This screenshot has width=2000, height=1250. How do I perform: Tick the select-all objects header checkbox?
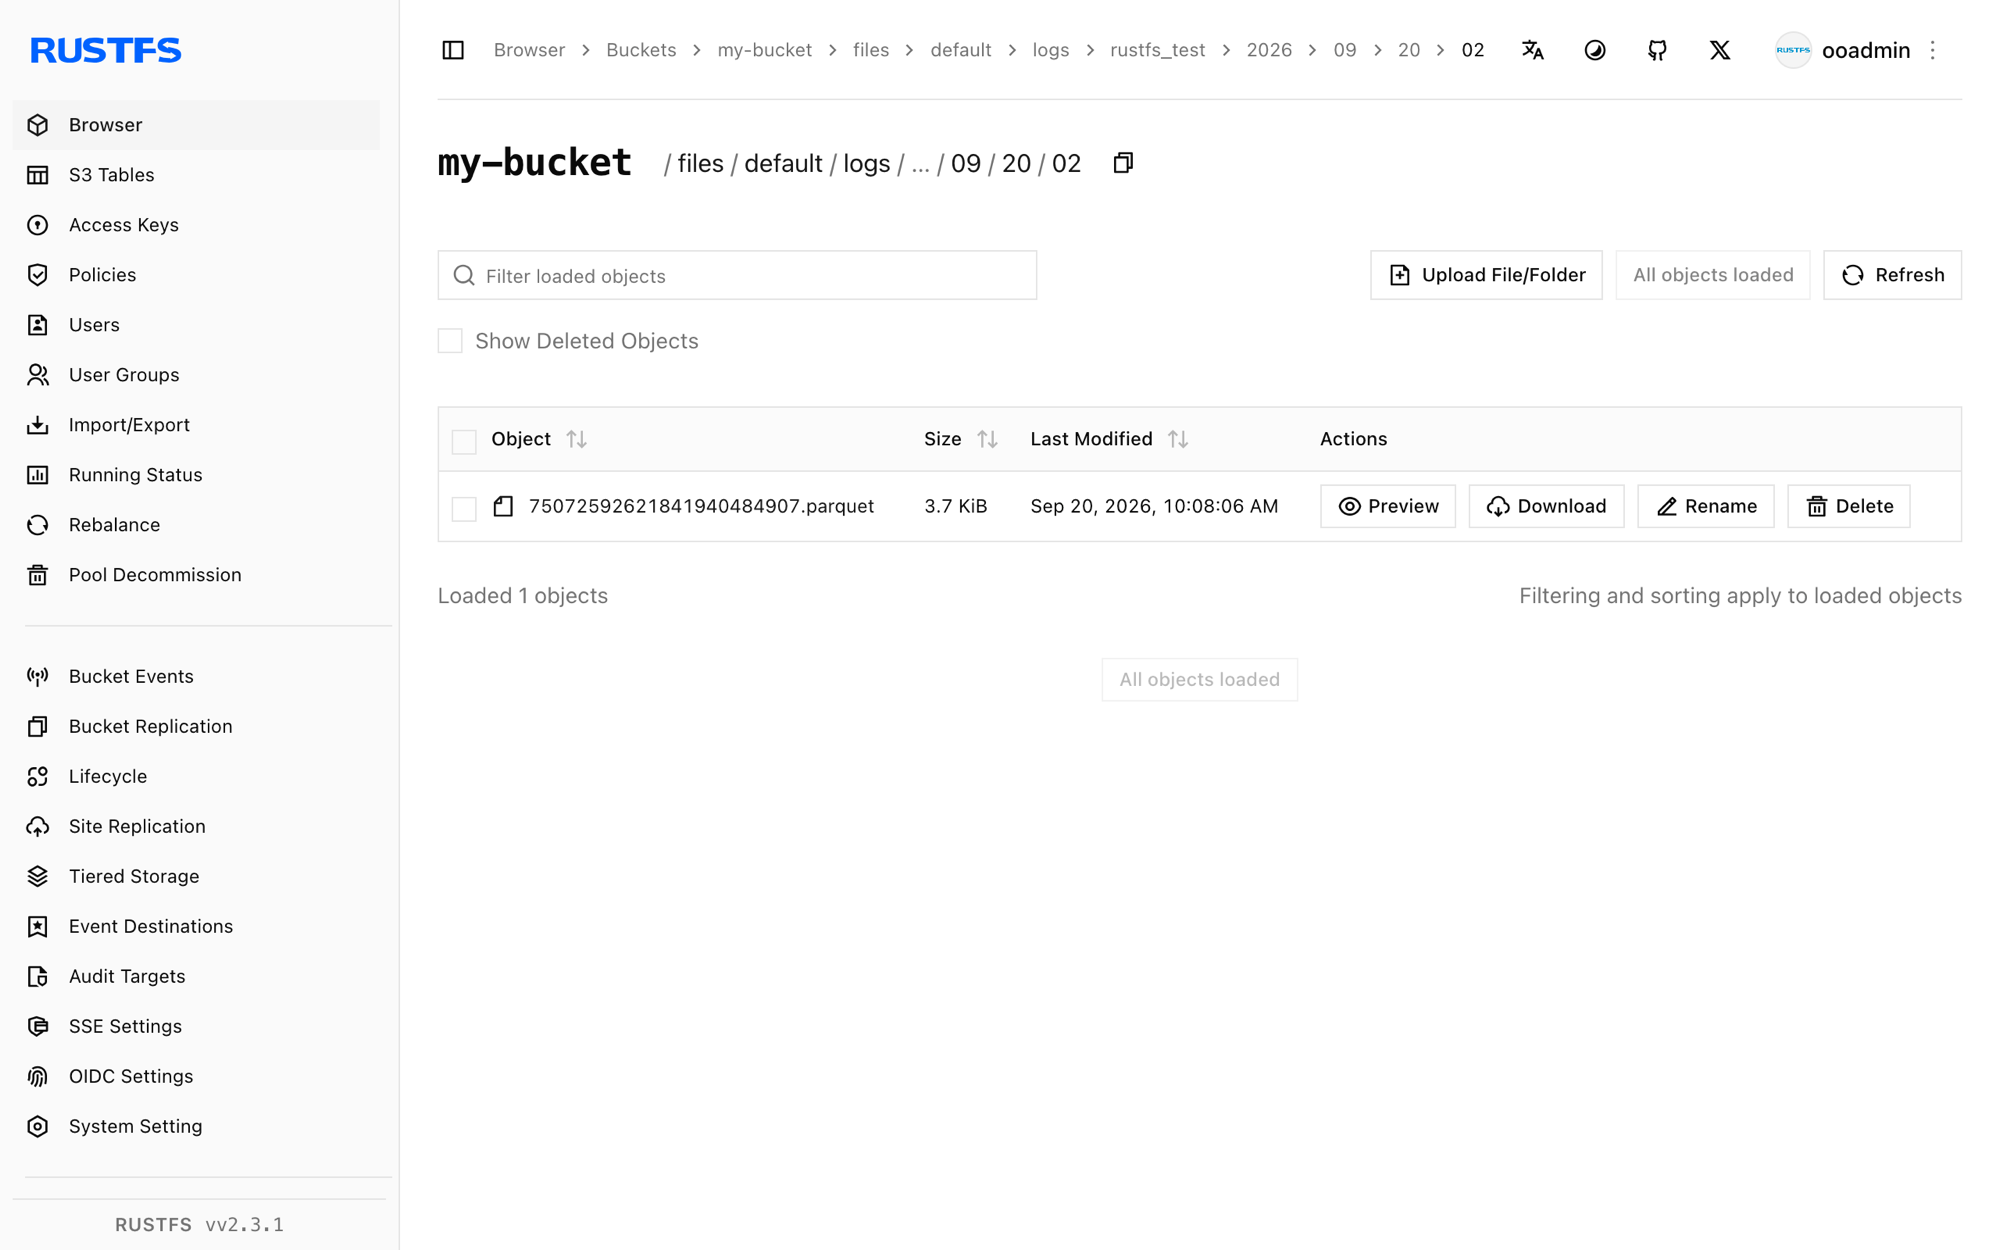point(464,441)
